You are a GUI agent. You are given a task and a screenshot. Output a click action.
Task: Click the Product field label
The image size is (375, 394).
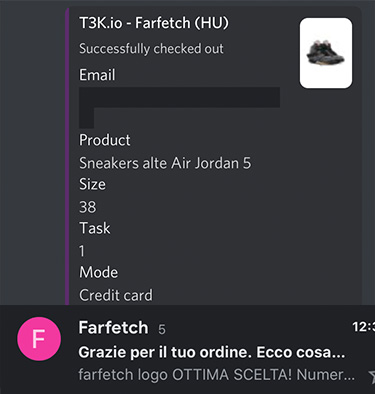pos(105,140)
